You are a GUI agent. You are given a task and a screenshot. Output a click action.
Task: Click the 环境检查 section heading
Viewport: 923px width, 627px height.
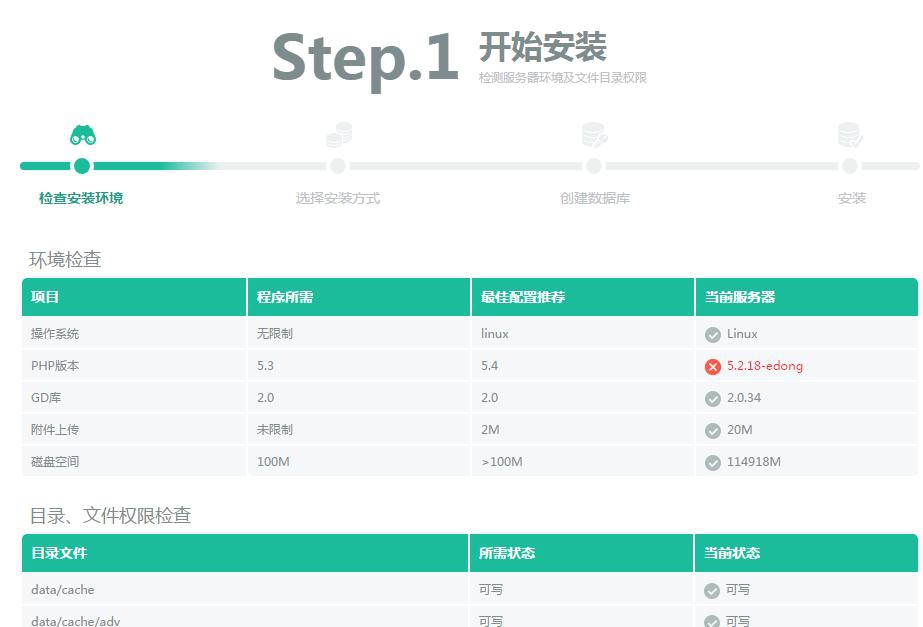click(65, 260)
